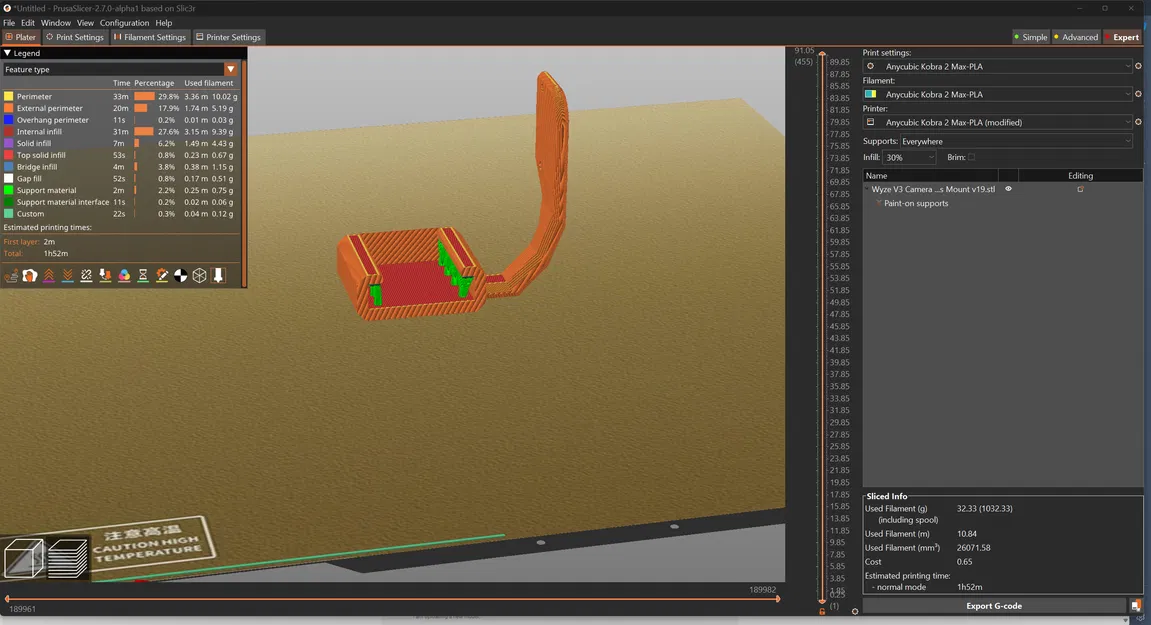Click the External perimeter orange color swatch
Viewport: 1151px width, 625px height.
point(9,108)
